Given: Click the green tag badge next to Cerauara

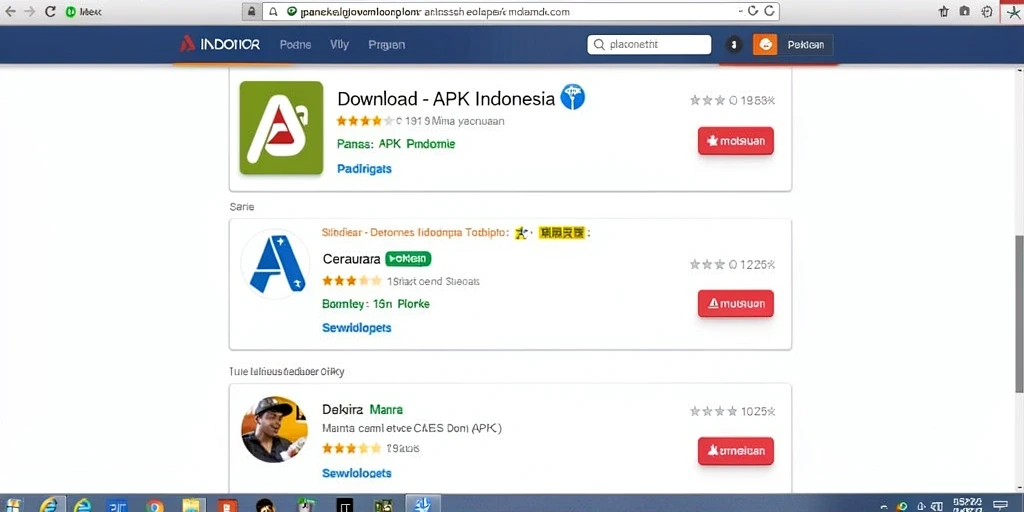Looking at the screenshot, I should (408, 259).
